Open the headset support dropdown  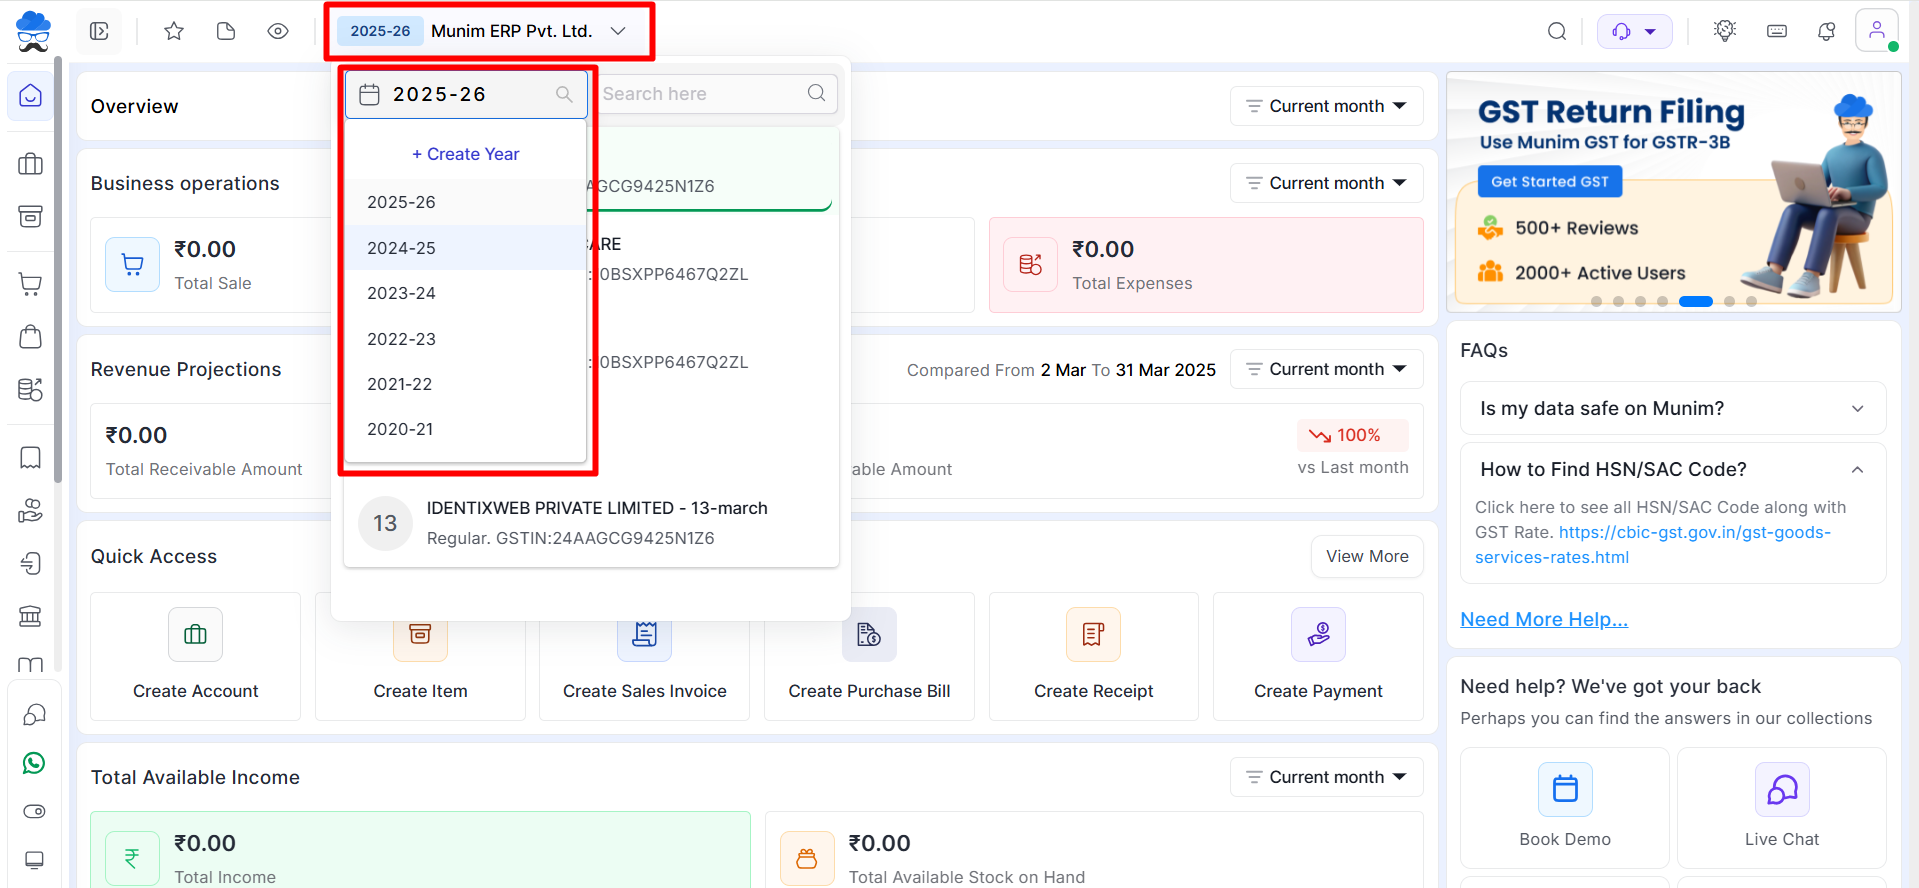(1634, 31)
